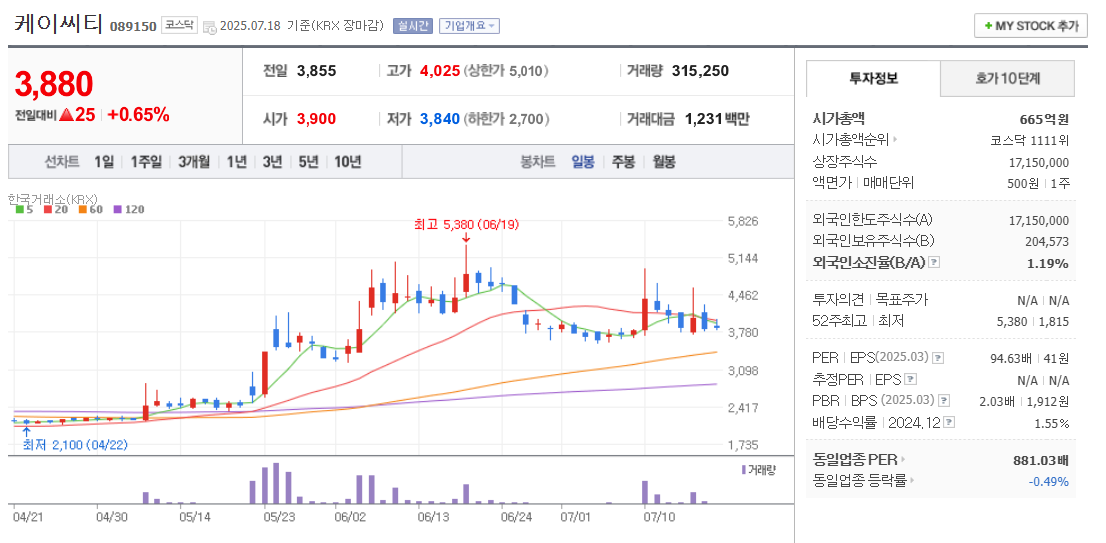Image resolution: width=1106 pixels, height=543 pixels.
Task: Select the 월봉 candlestick chart
Action: tap(664, 161)
